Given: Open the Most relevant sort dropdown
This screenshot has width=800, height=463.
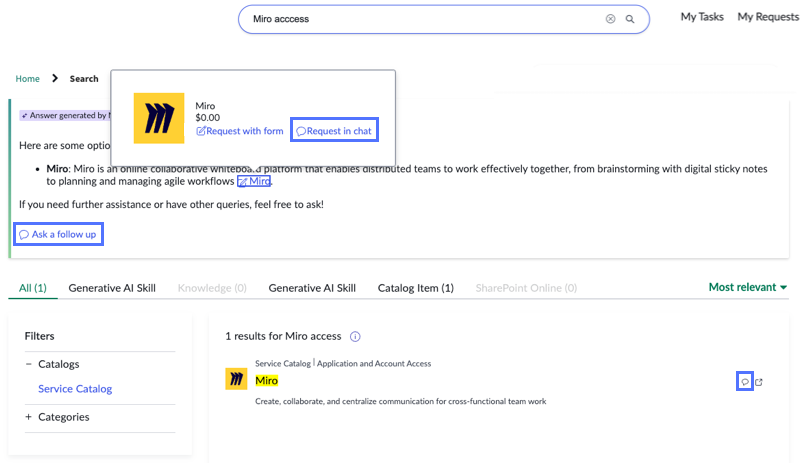Looking at the screenshot, I should click(747, 287).
